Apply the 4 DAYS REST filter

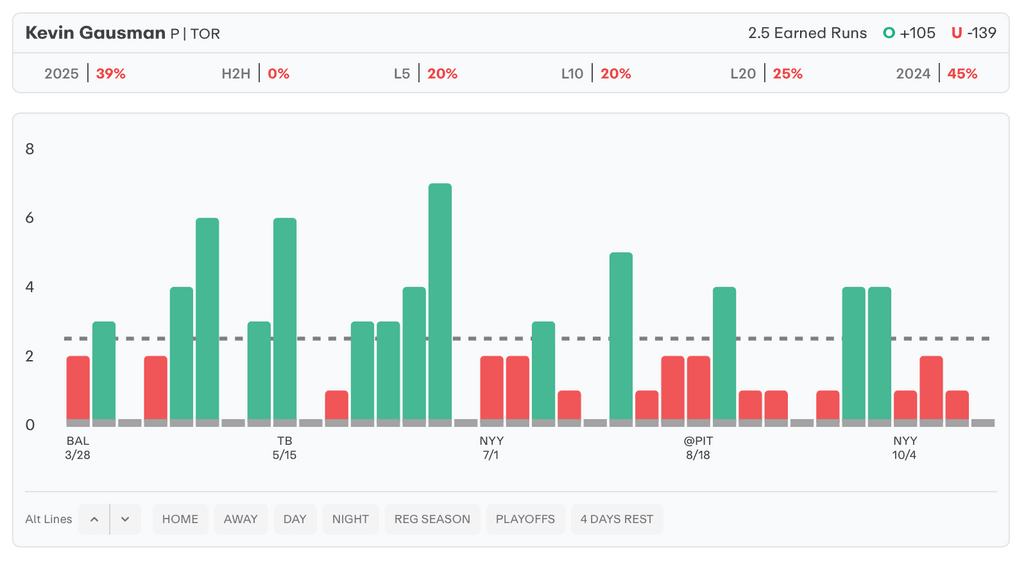(x=616, y=519)
